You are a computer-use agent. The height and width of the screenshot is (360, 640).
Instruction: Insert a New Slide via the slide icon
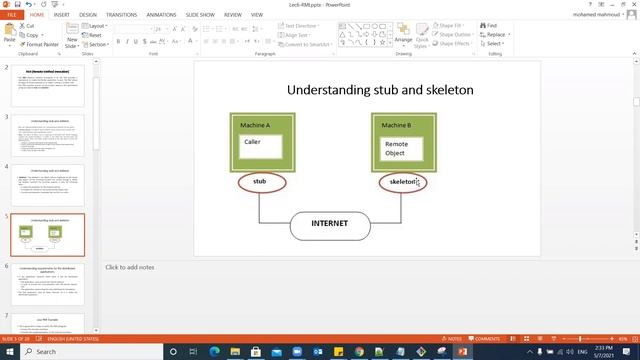(x=72, y=29)
